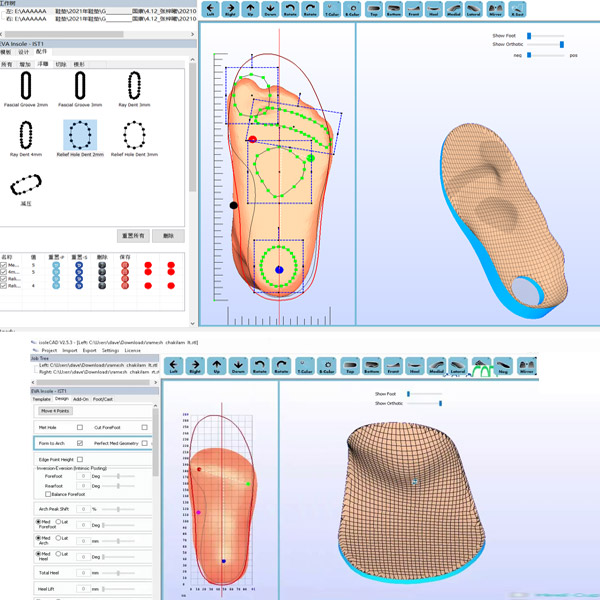Click right arrow of Job Tree horizontal scrollbar

[x=155, y=382]
